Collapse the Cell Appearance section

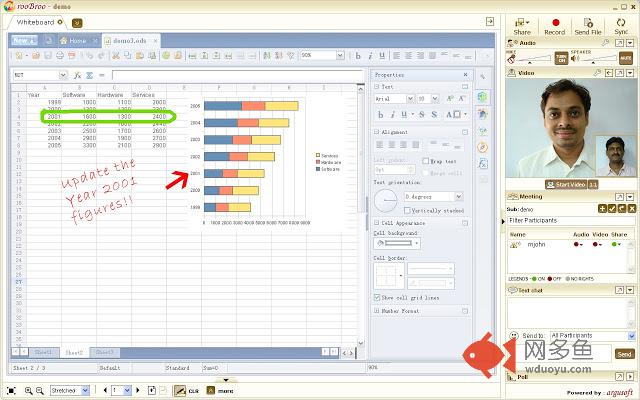[377, 223]
